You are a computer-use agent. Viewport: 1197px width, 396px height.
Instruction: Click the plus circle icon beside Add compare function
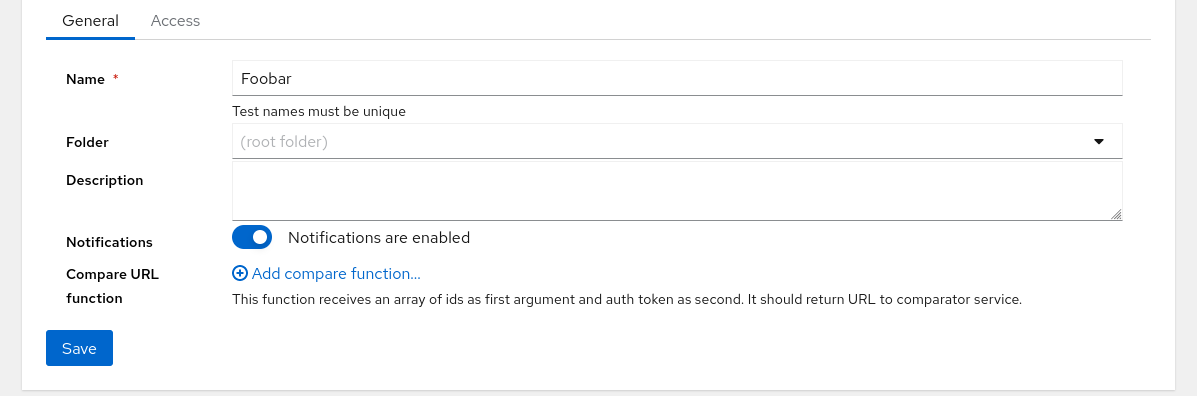pos(240,273)
